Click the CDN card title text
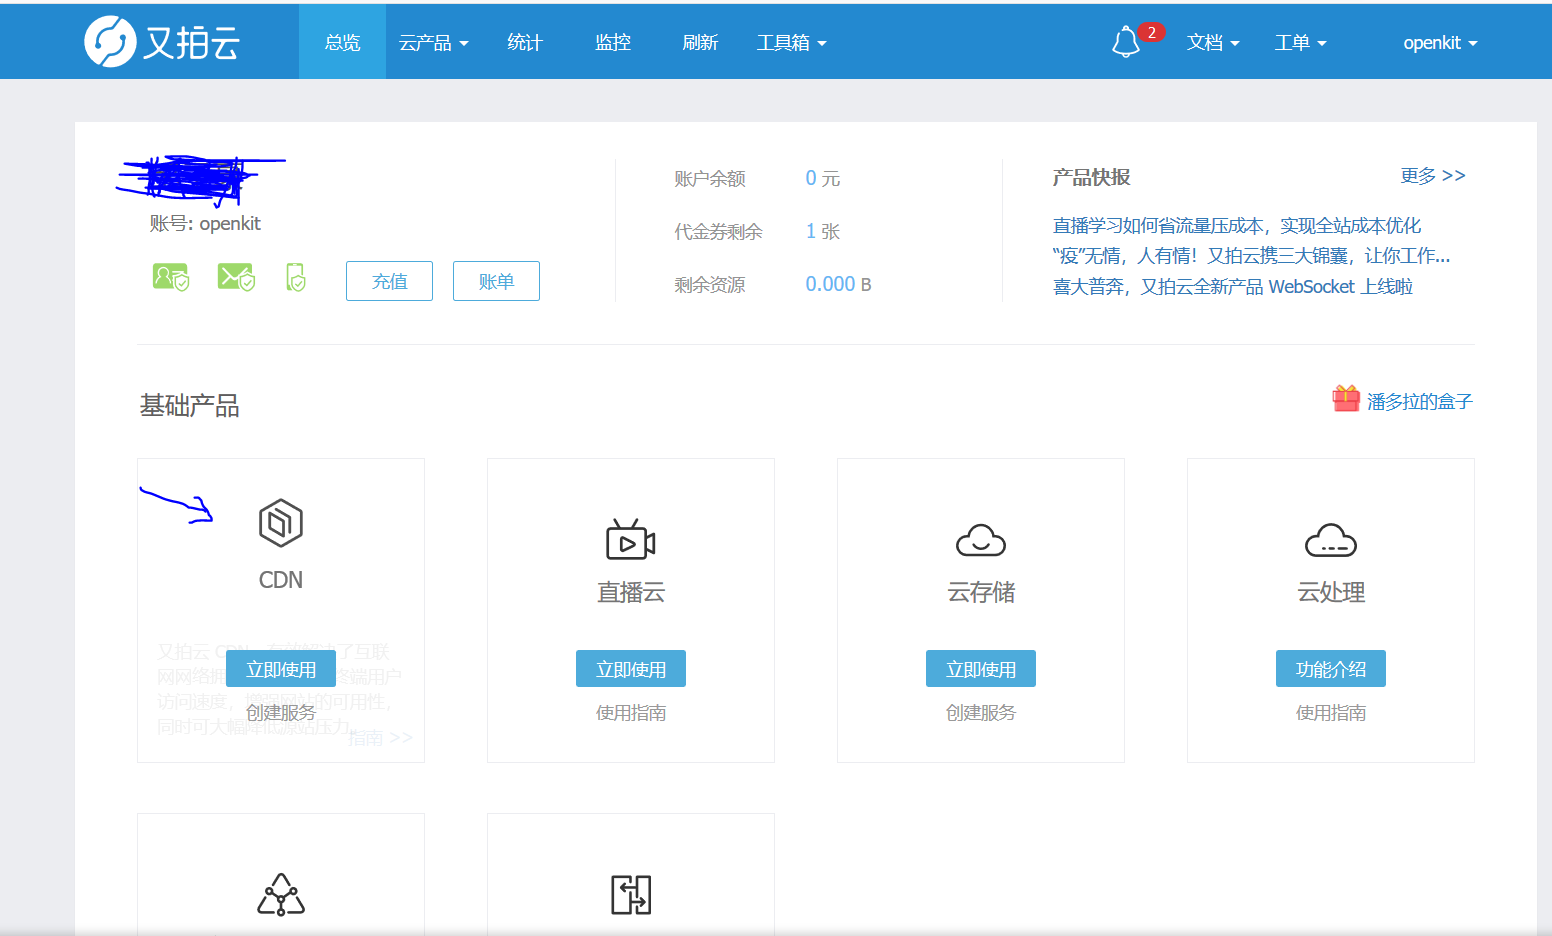This screenshot has height=936, width=1552. pyautogui.click(x=281, y=580)
